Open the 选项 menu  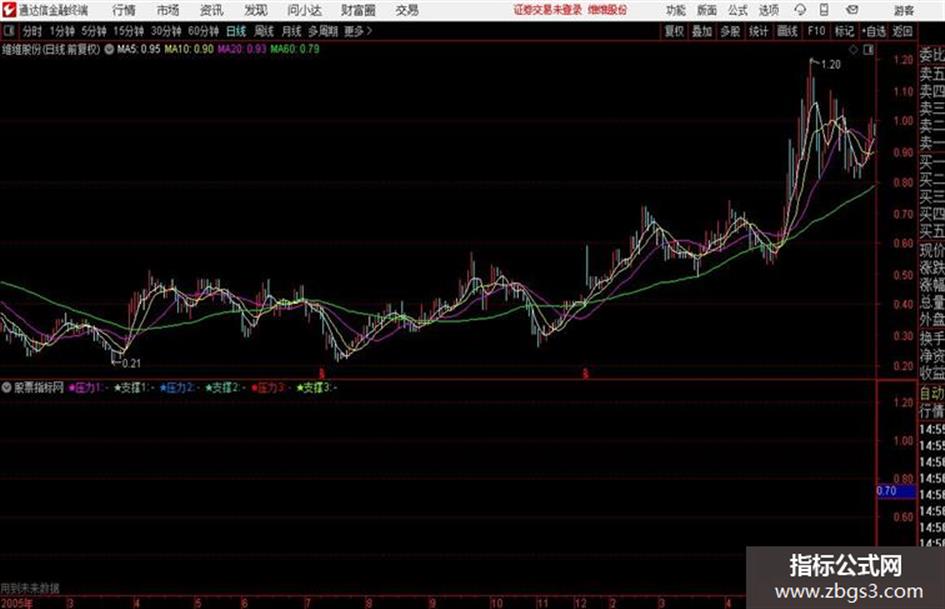coord(768,10)
